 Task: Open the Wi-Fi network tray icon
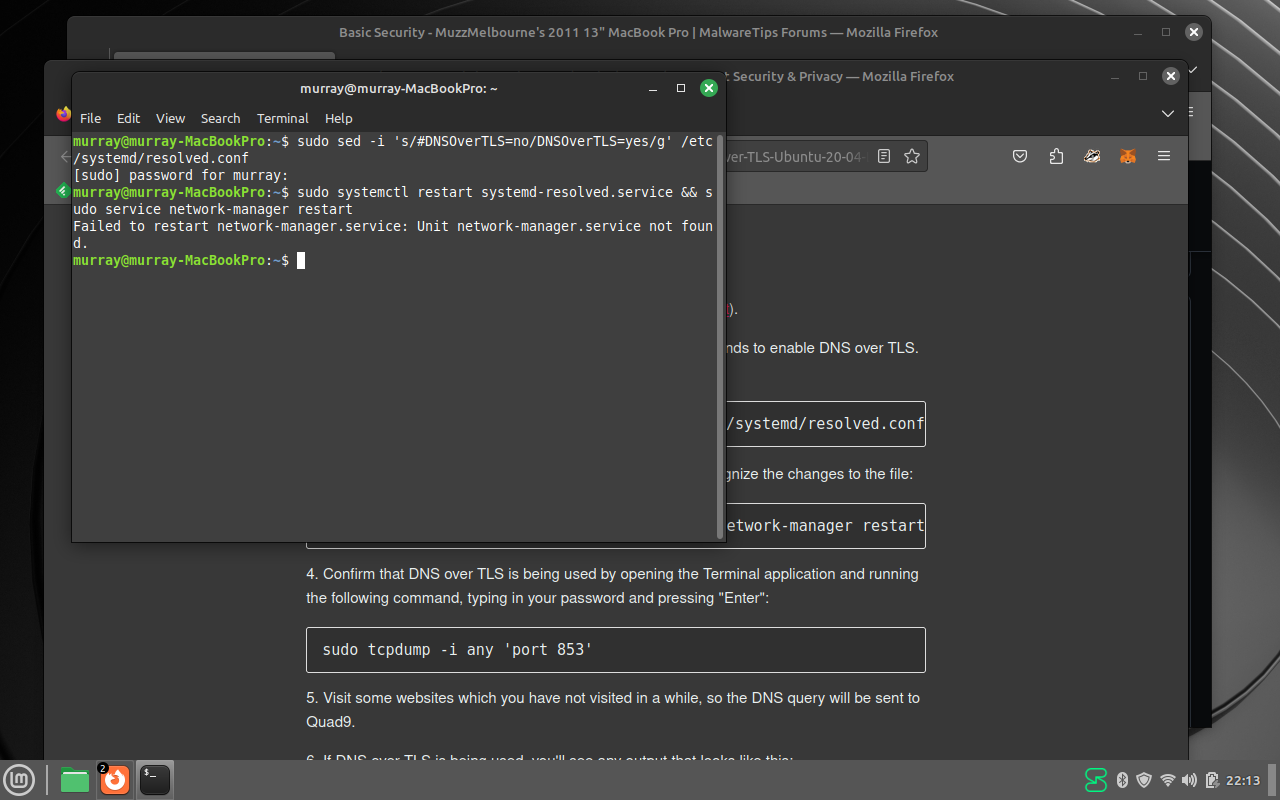[1167, 780]
